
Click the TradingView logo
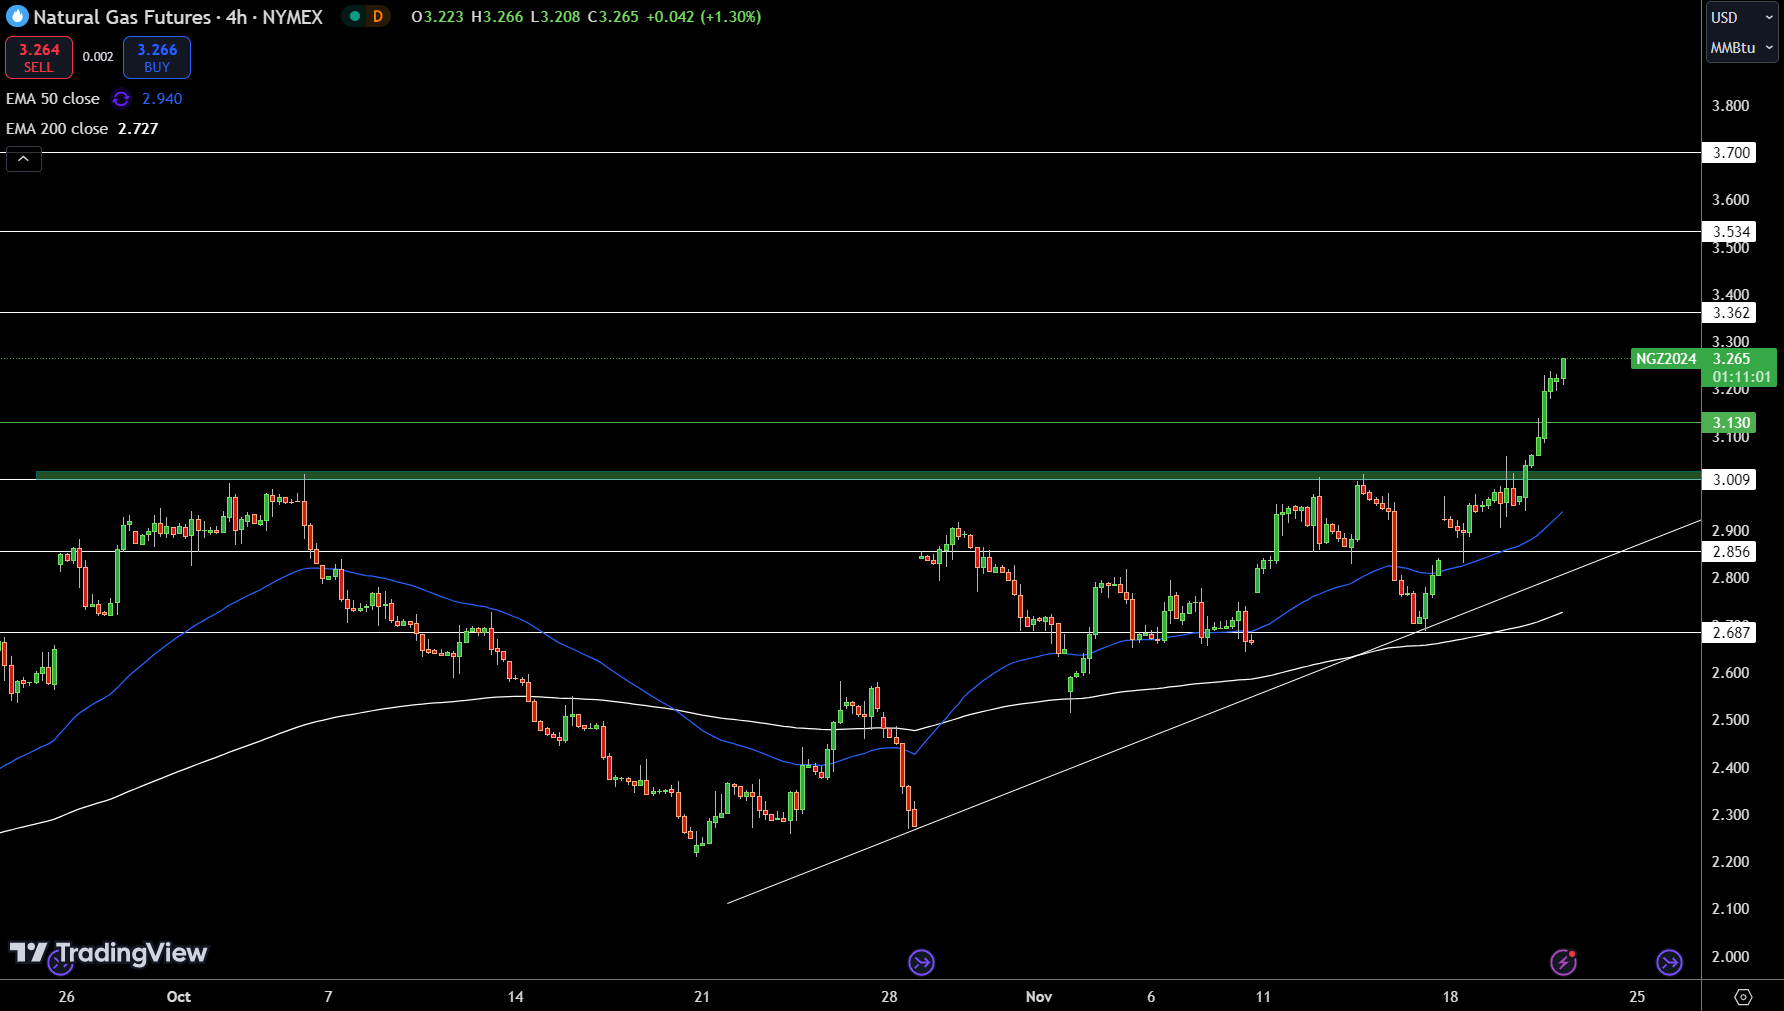tap(108, 953)
